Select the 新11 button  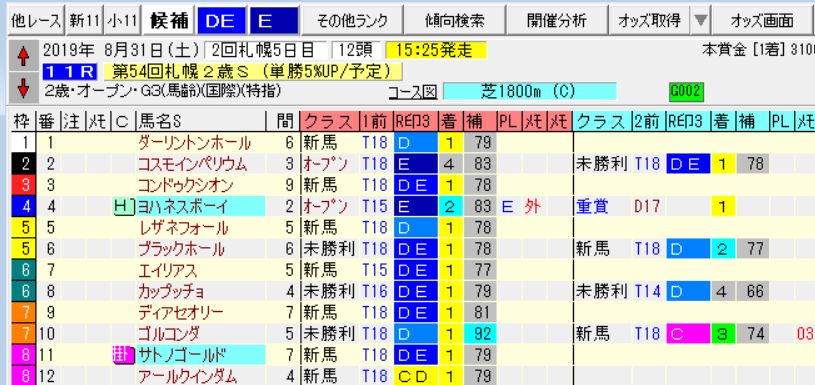[x=84, y=21]
